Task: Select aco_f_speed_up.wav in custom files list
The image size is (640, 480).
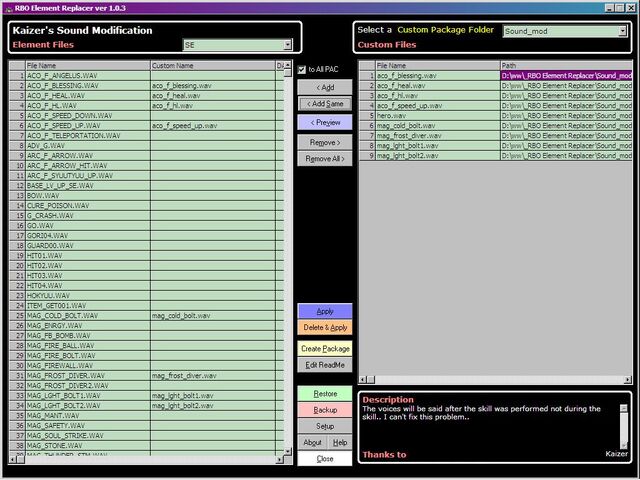Action: pyautogui.click(x=496, y=106)
